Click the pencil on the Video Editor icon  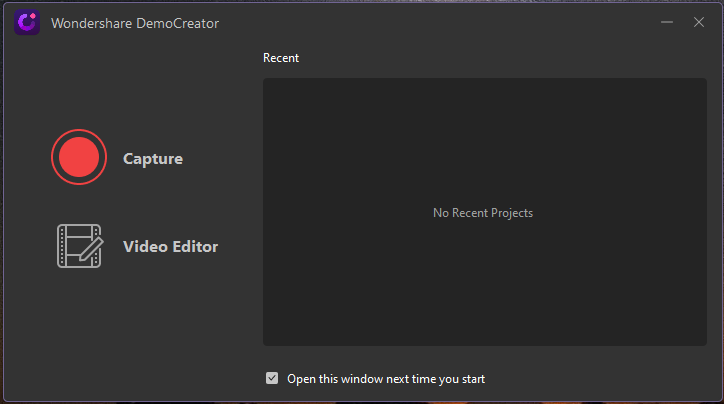(x=90, y=243)
